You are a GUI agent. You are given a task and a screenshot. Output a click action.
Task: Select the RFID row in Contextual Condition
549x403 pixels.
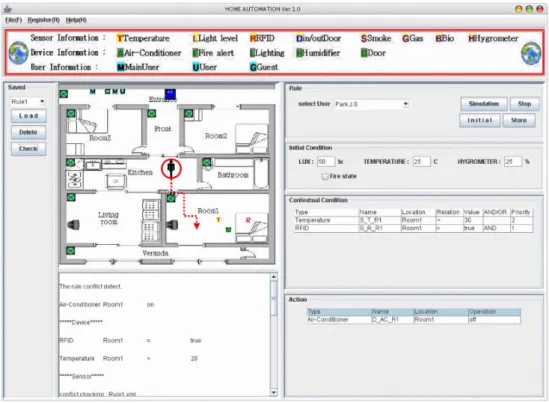(414, 228)
